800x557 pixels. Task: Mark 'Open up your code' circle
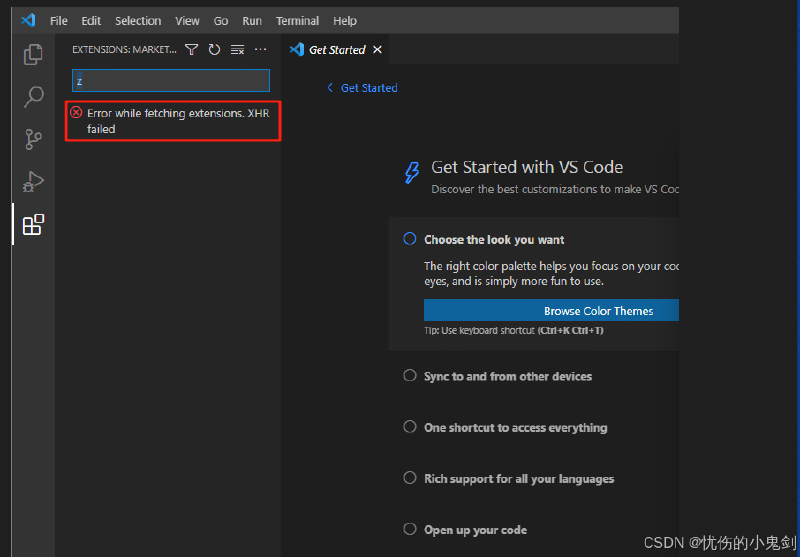(410, 529)
